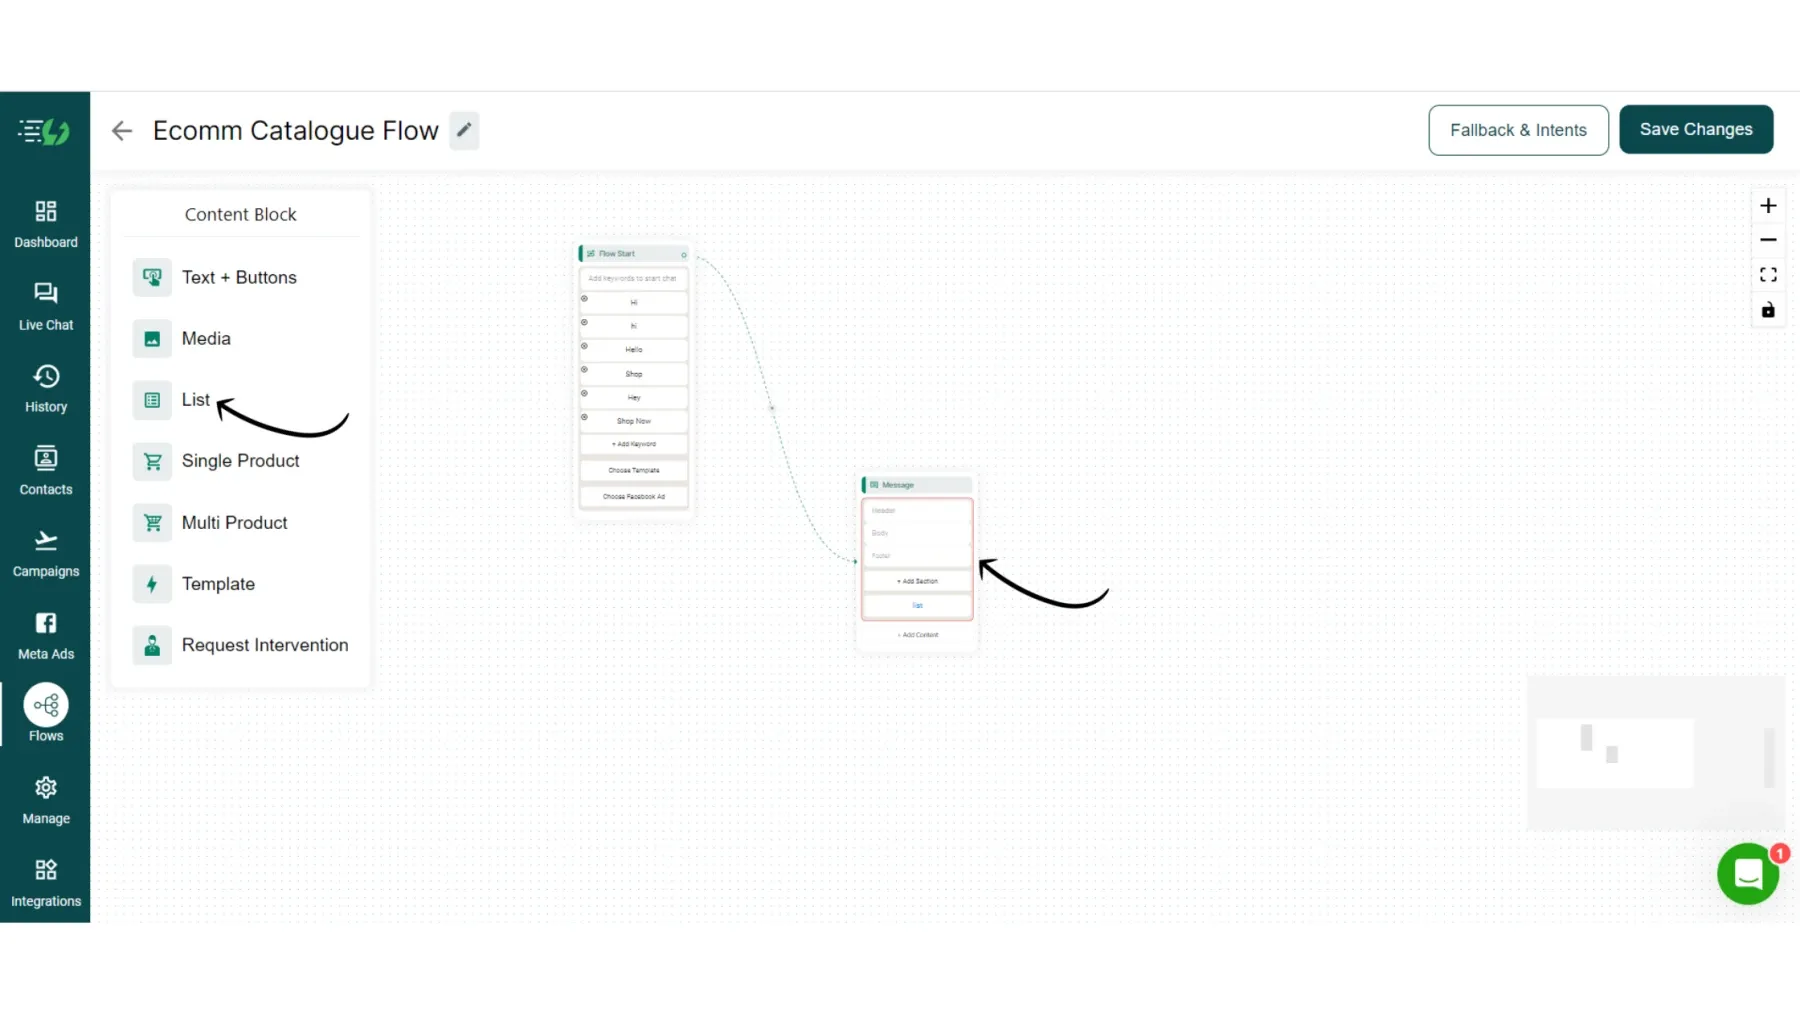The height and width of the screenshot is (1013, 1800).
Task: Fit the flow view to screen
Action: [1768, 275]
